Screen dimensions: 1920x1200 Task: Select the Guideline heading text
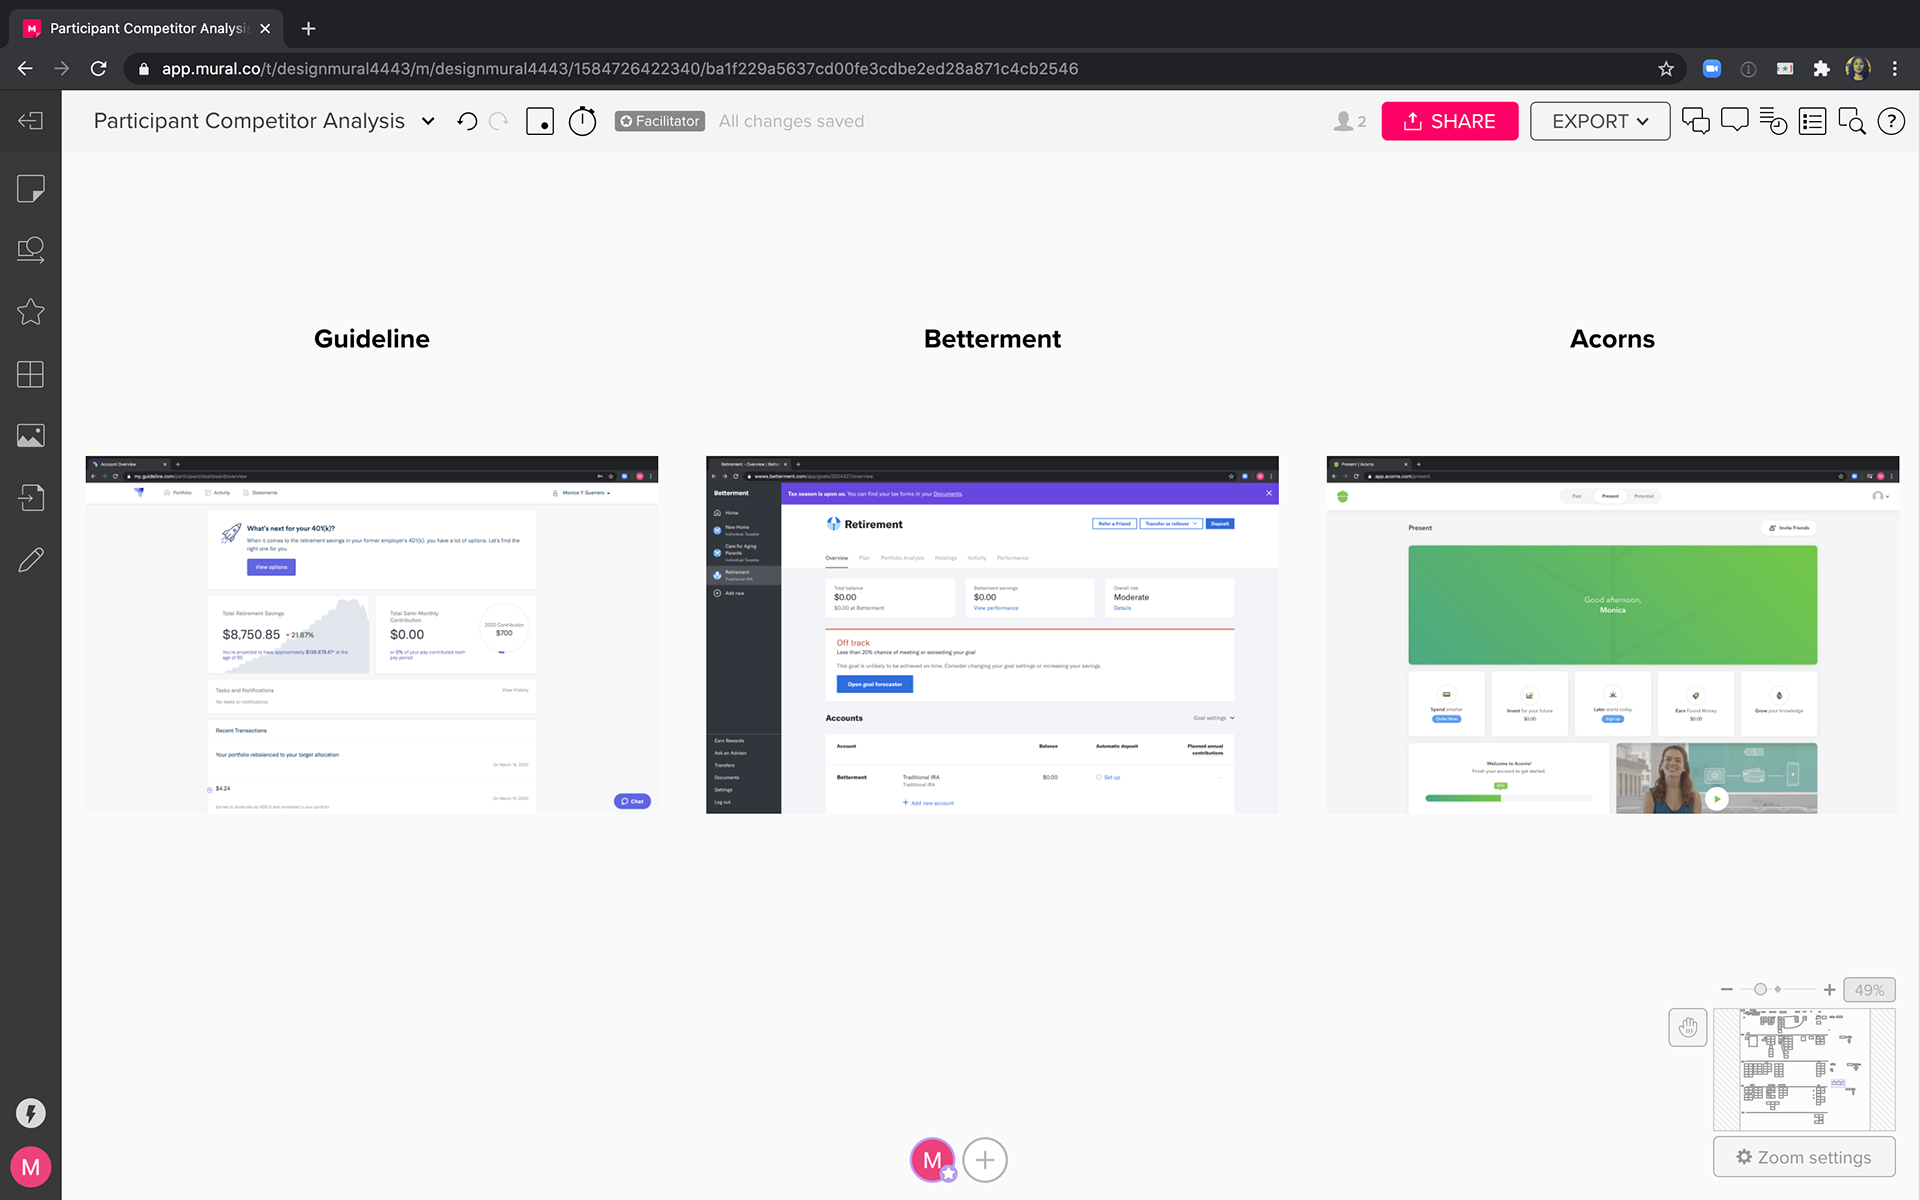pos(372,339)
